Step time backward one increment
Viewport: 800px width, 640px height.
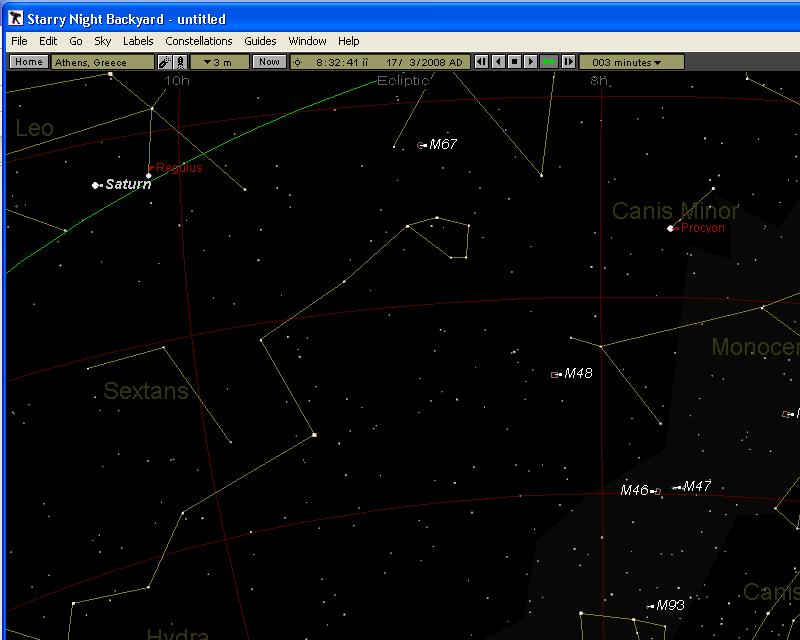482,62
